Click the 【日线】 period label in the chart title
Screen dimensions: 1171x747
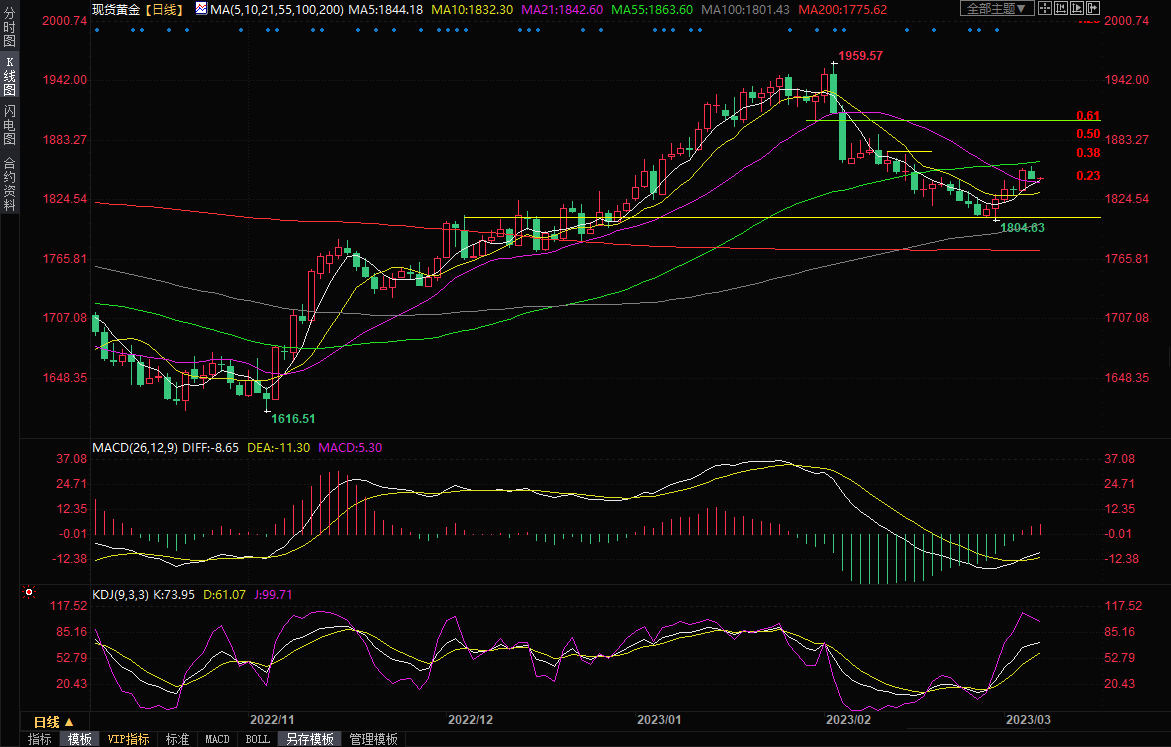(x=162, y=8)
